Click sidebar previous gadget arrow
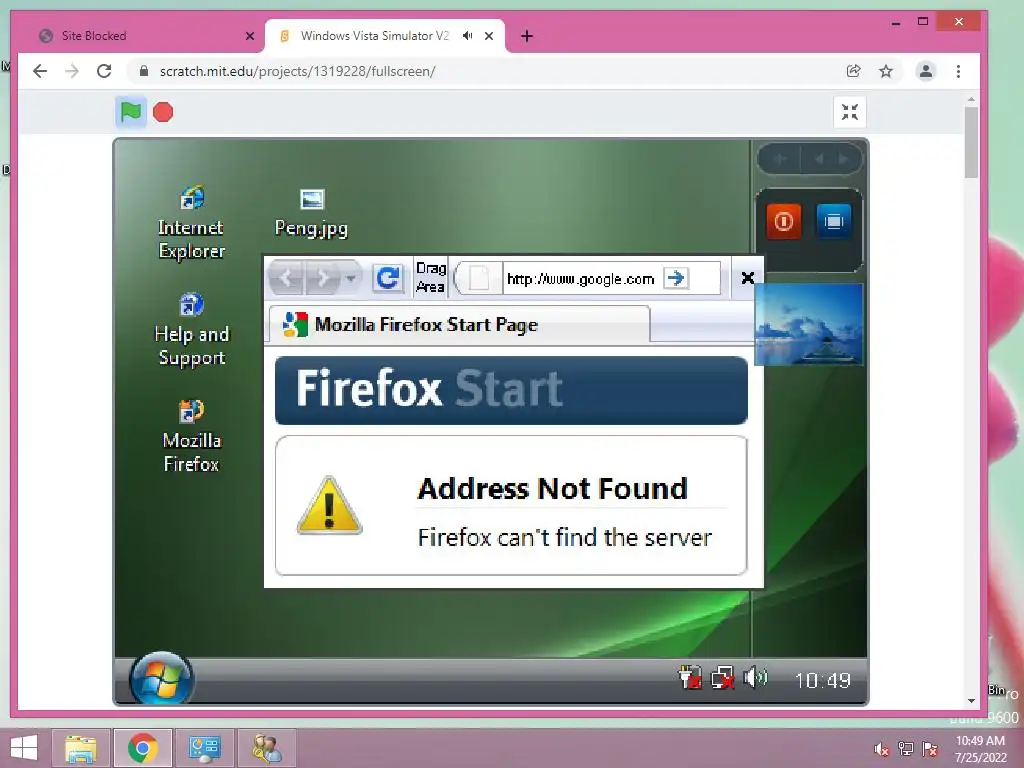 (x=819, y=159)
